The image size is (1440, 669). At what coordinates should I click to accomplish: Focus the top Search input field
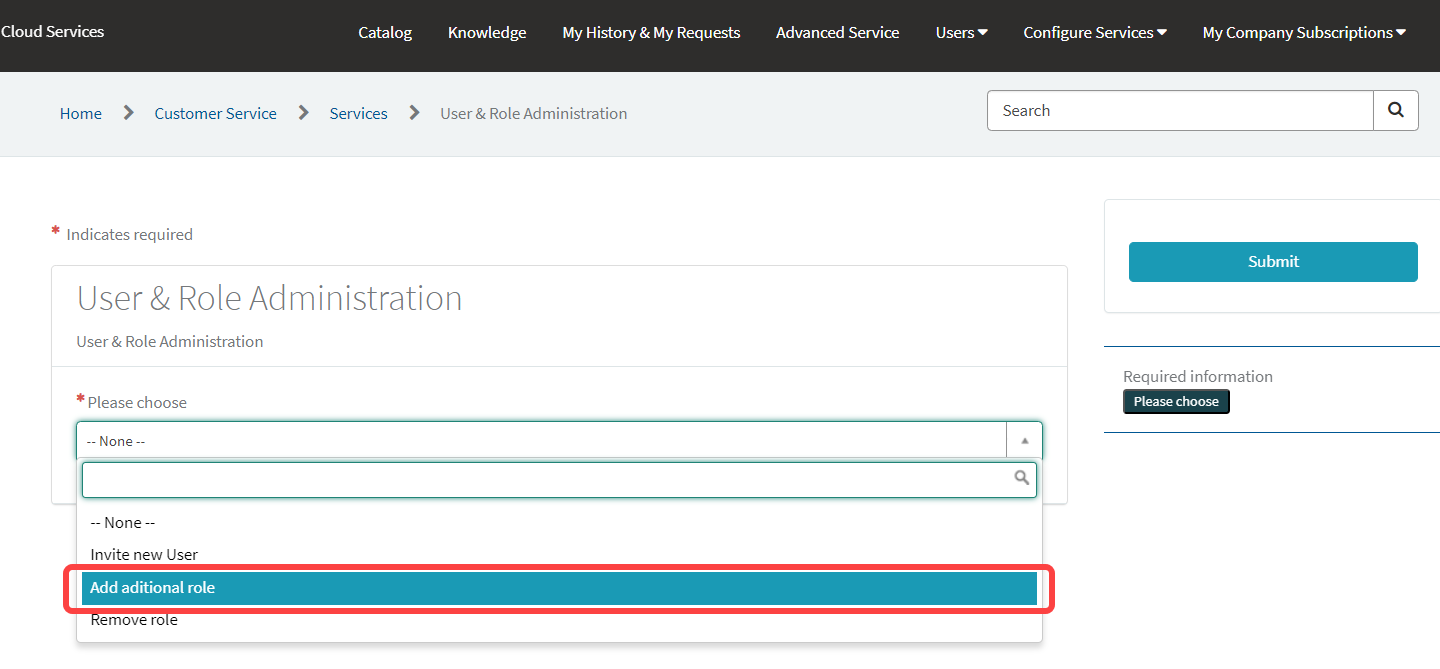point(1180,111)
